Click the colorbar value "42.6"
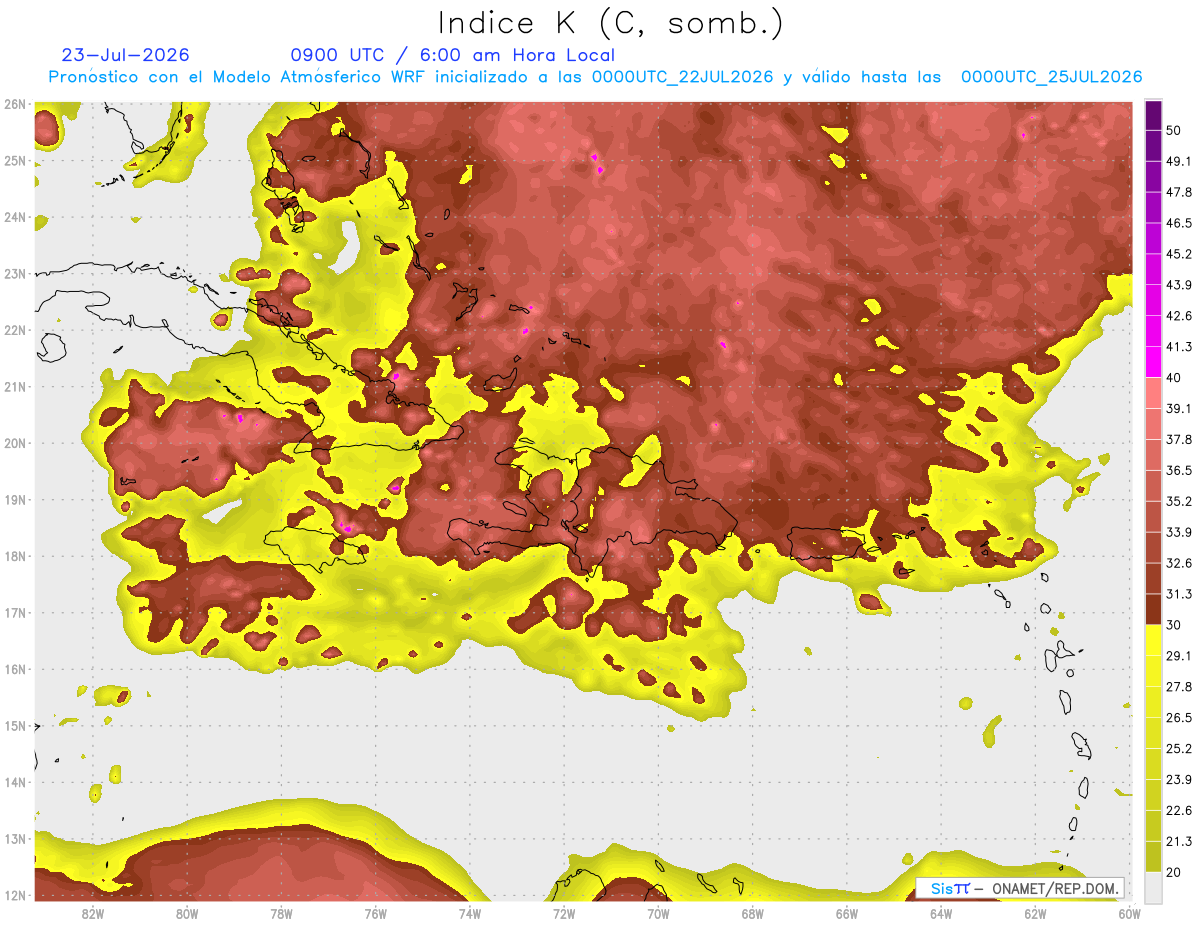The image size is (1200, 927). click(x=1179, y=316)
